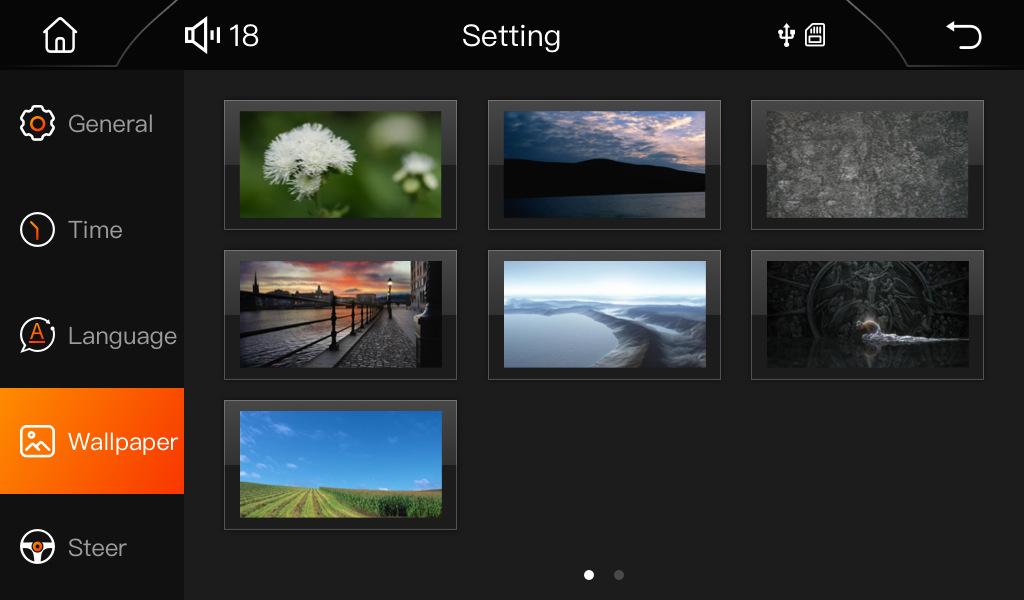This screenshot has height=600, width=1024.
Task: Tap the Home icon
Action: 60,36
